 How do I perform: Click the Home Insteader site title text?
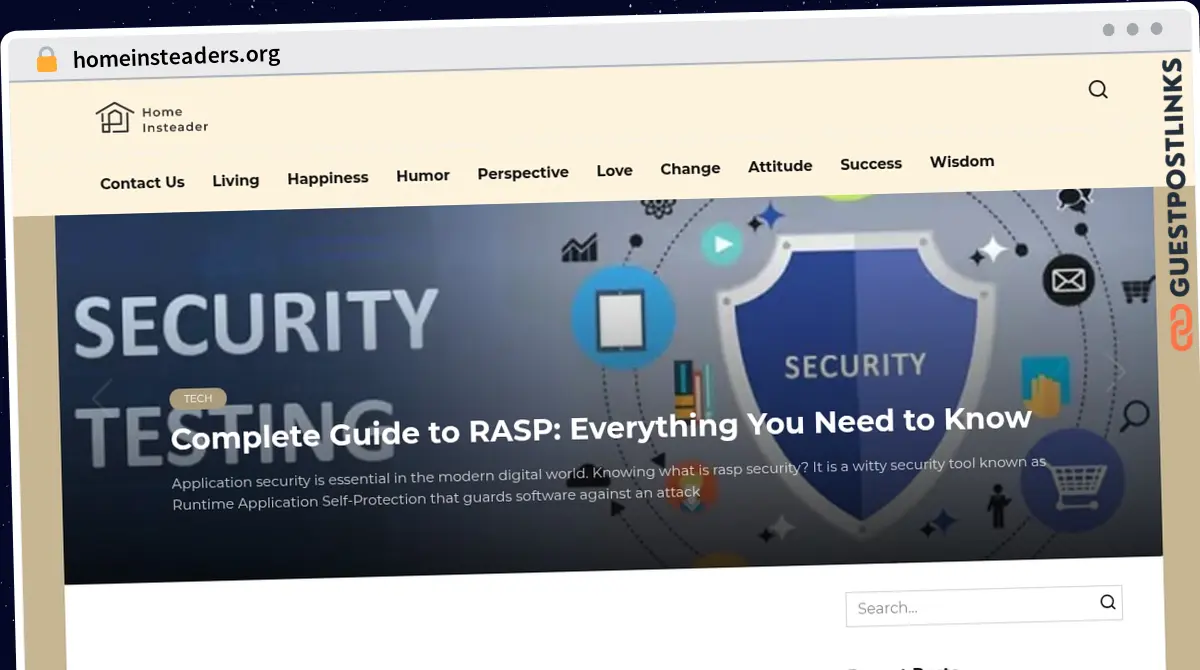(175, 120)
